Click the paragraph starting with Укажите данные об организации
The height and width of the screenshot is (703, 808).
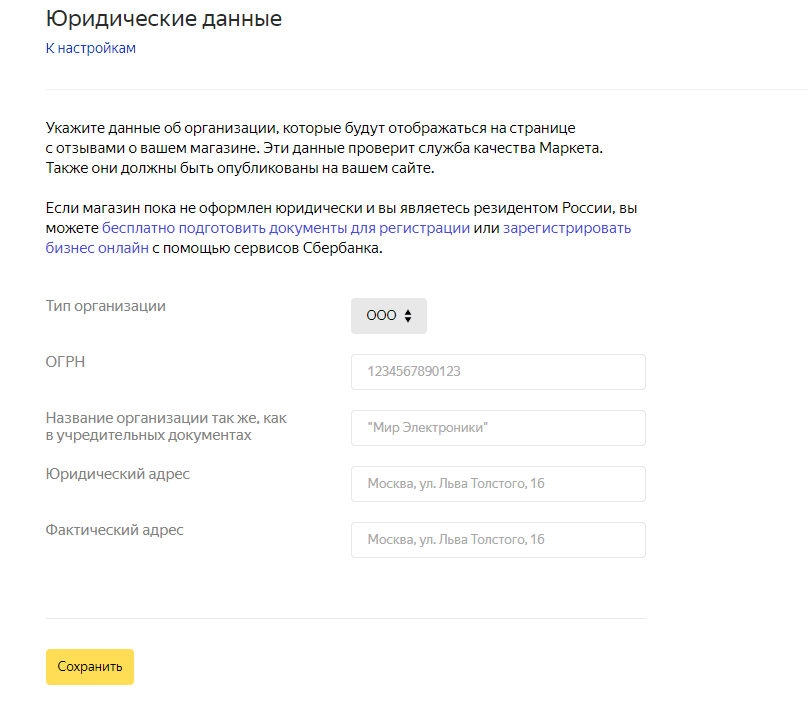click(310, 129)
